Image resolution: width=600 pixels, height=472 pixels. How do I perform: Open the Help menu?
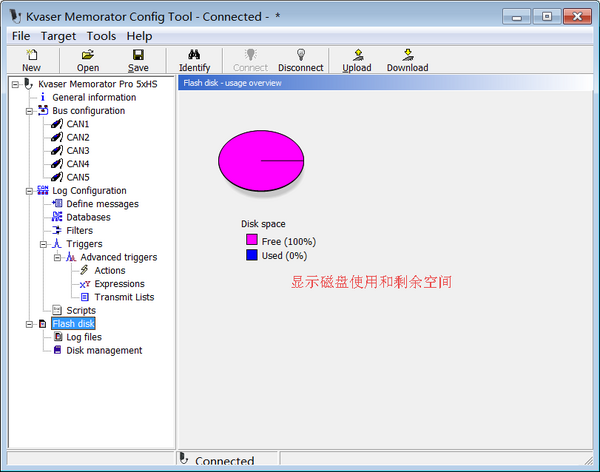(x=140, y=36)
